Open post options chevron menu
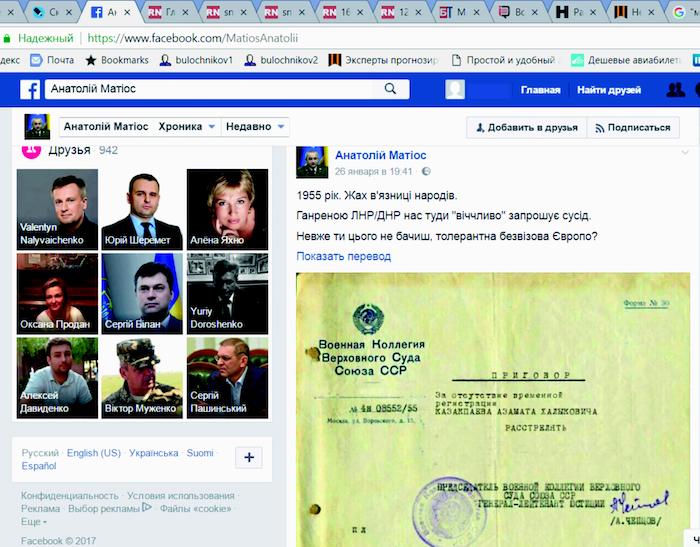700x547 pixels. pos(685,153)
